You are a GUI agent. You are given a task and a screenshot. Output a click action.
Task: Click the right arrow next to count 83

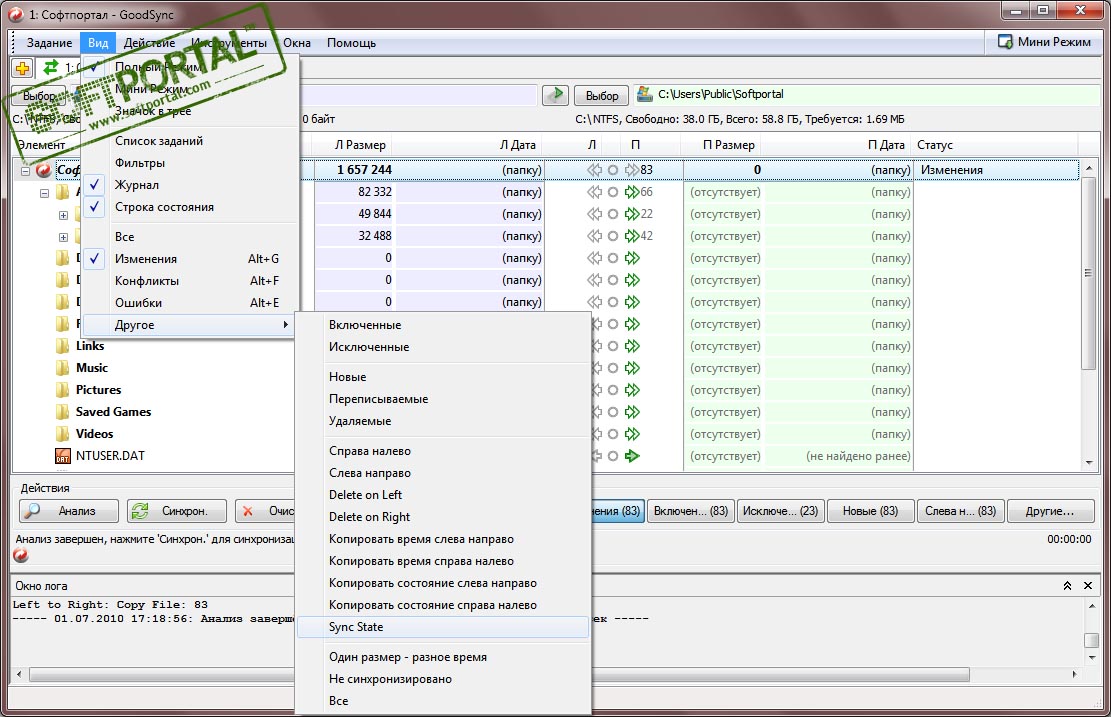pos(631,170)
